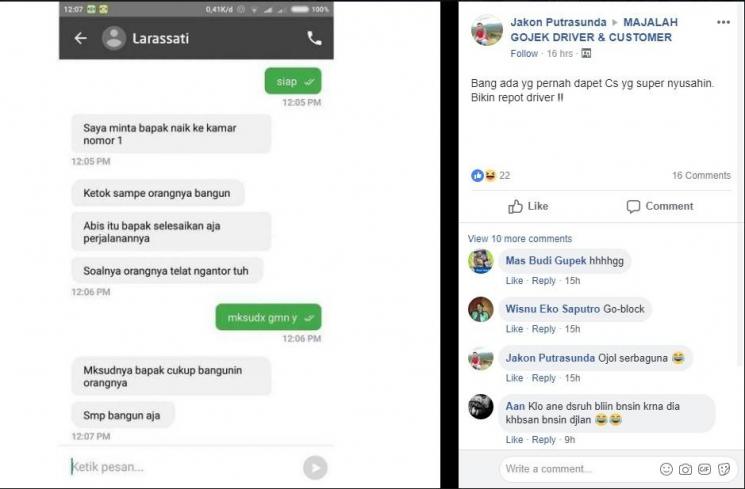Tap the back arrow in chat header

80,38
